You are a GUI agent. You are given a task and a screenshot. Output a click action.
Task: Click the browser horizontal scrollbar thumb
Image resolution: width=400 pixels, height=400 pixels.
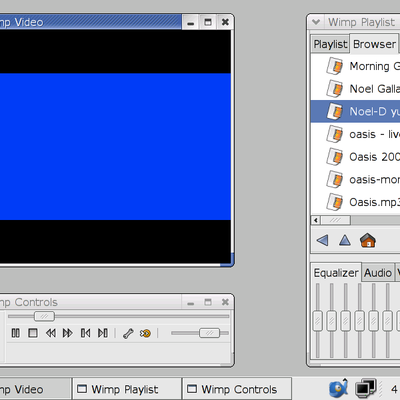coord(335,220)
